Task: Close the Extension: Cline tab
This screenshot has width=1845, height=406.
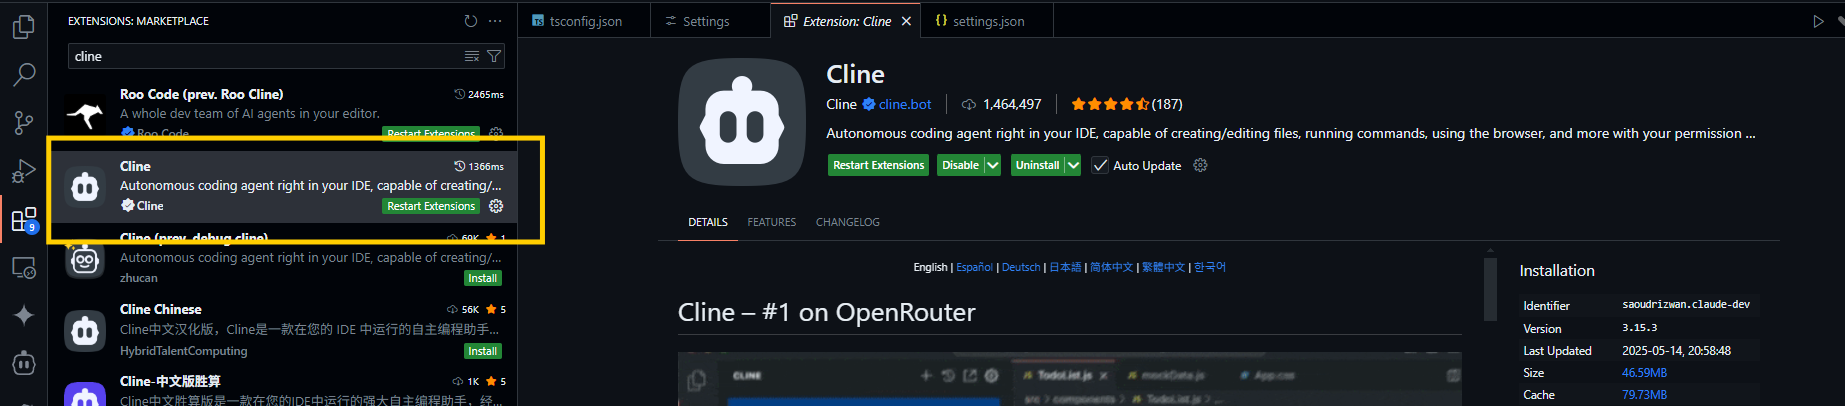Action: [x=906, y=21]
